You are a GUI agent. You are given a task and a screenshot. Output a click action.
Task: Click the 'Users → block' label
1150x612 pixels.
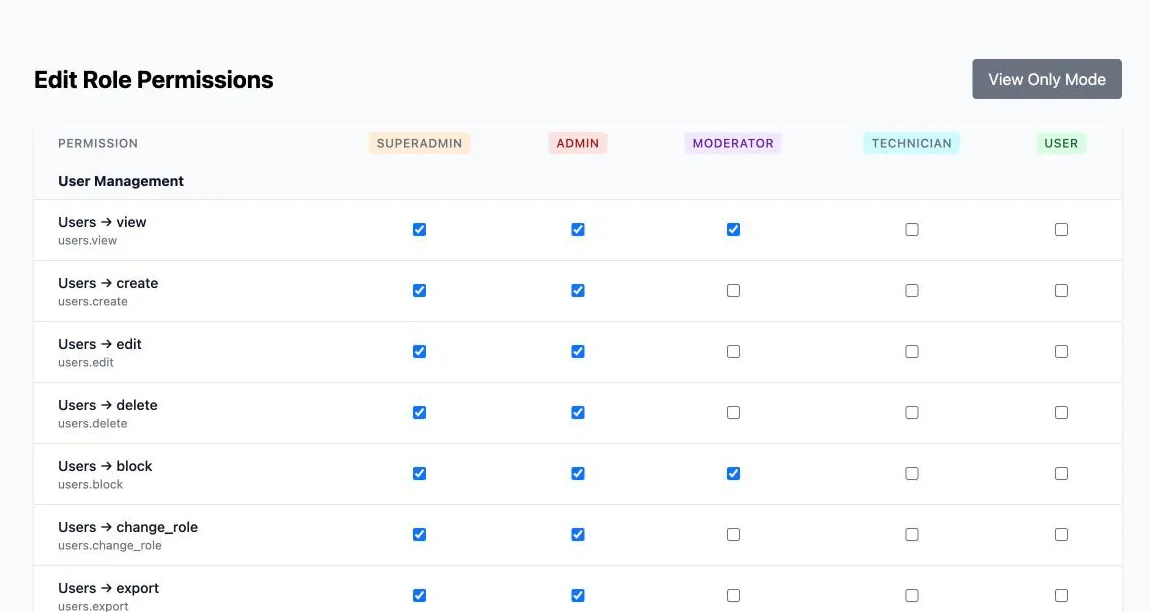[x=105, y=466]
